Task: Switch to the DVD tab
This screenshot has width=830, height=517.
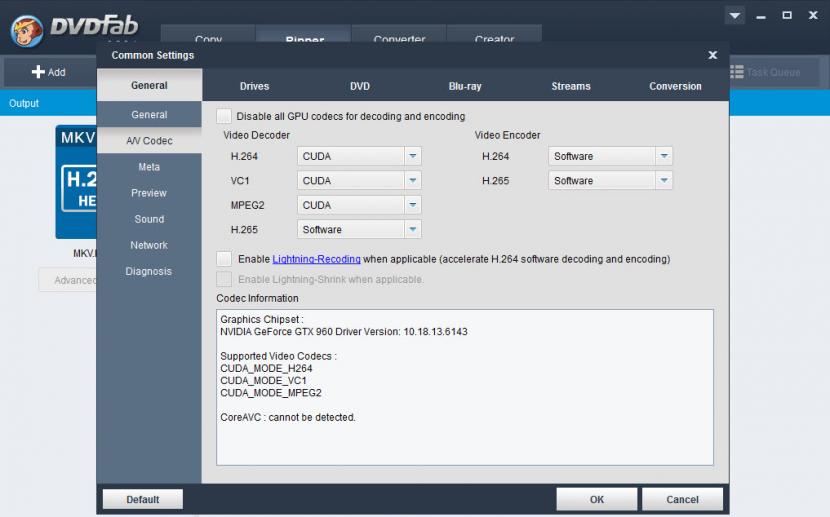Action: (x=359, y=86)
